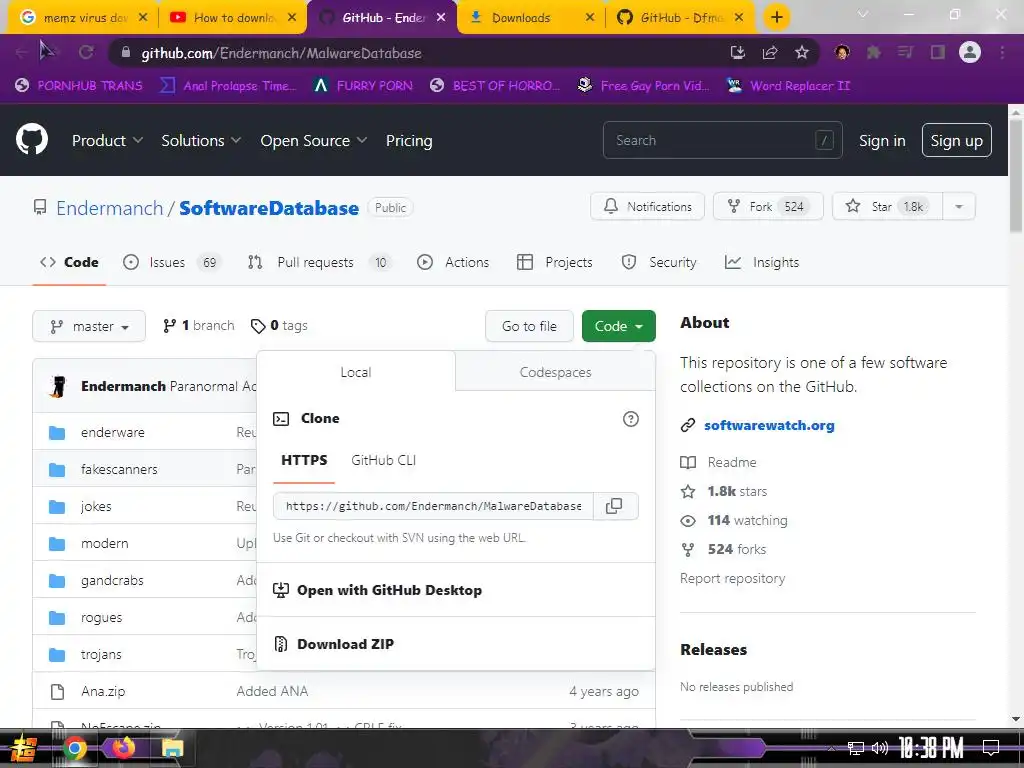Star the repository
Image resolution: width=1024 pixels, height=768 pixels.
click(887, 206)
